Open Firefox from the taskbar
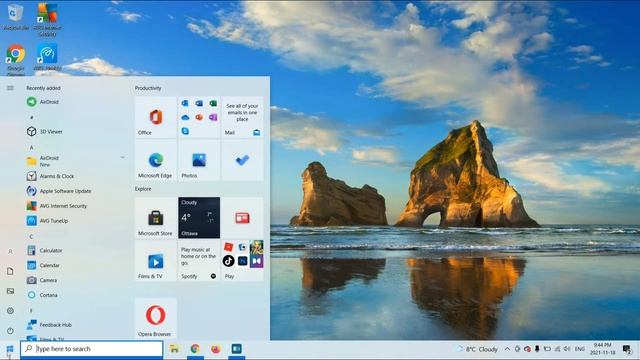The image size is (640, 360). [216, 349]
